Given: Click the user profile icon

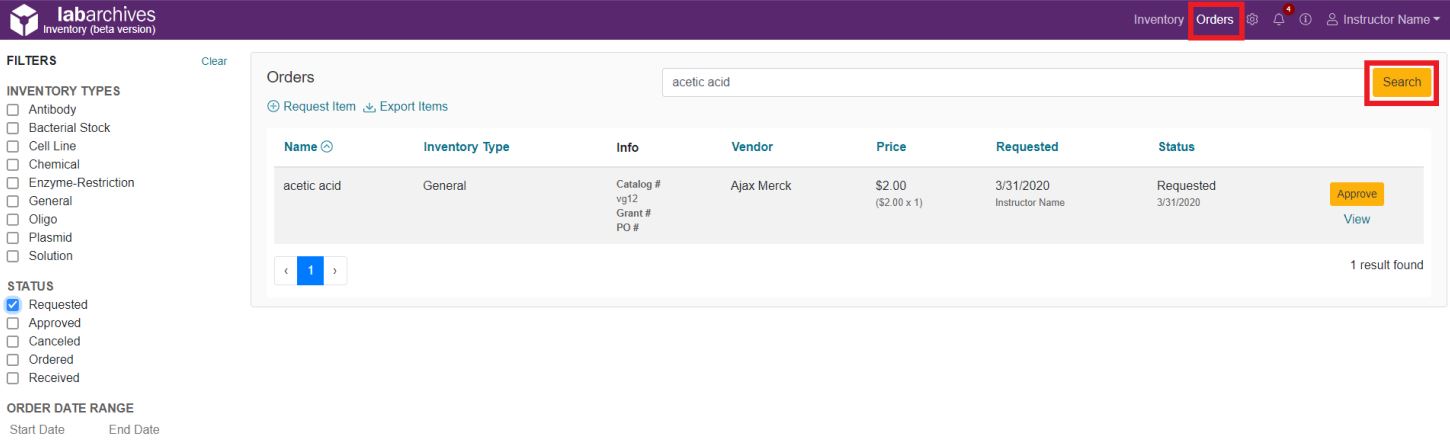Looking at the screenshot, I should 1332,20.
